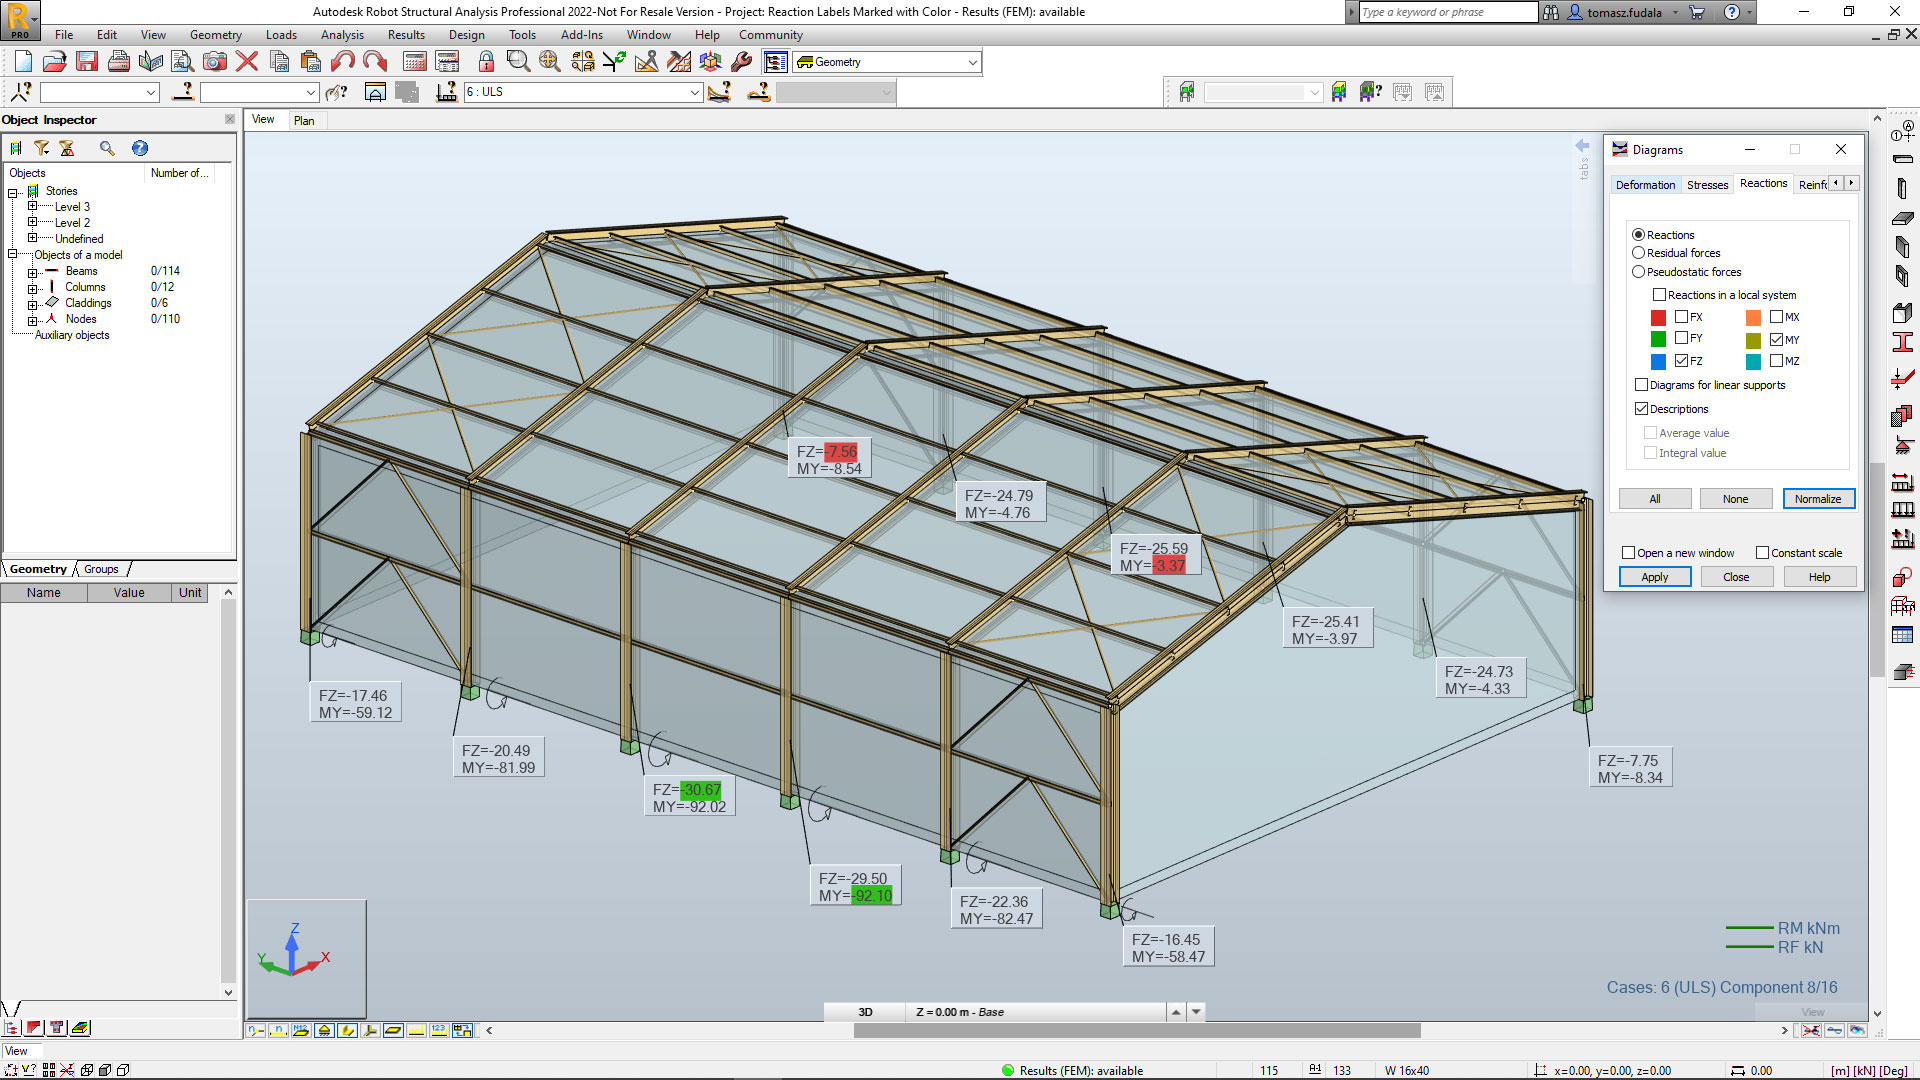Open the 6 : ULS load case dropdown
The height and width of the screenshot is (1080, 1920).
pos(694,92)
